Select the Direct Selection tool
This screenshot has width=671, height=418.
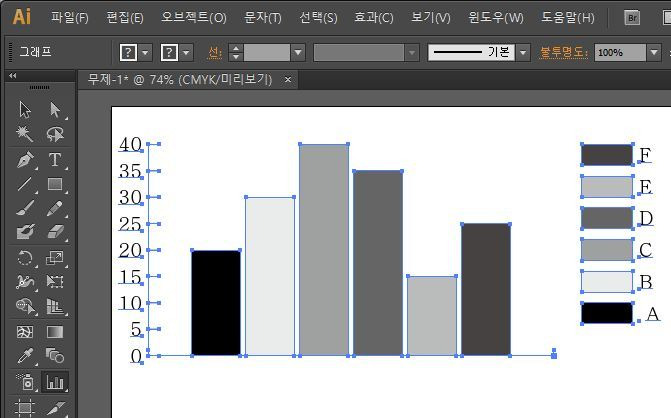(x=55, y=110)
